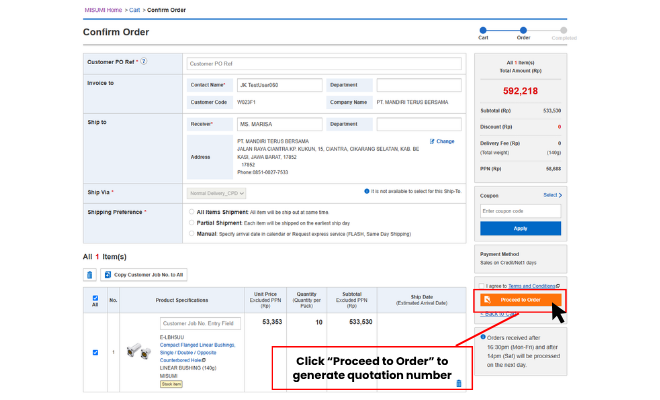Screen dimensions: 660x400
Task: Open the Cart breadcrumb link
Action: coord(135,10)
